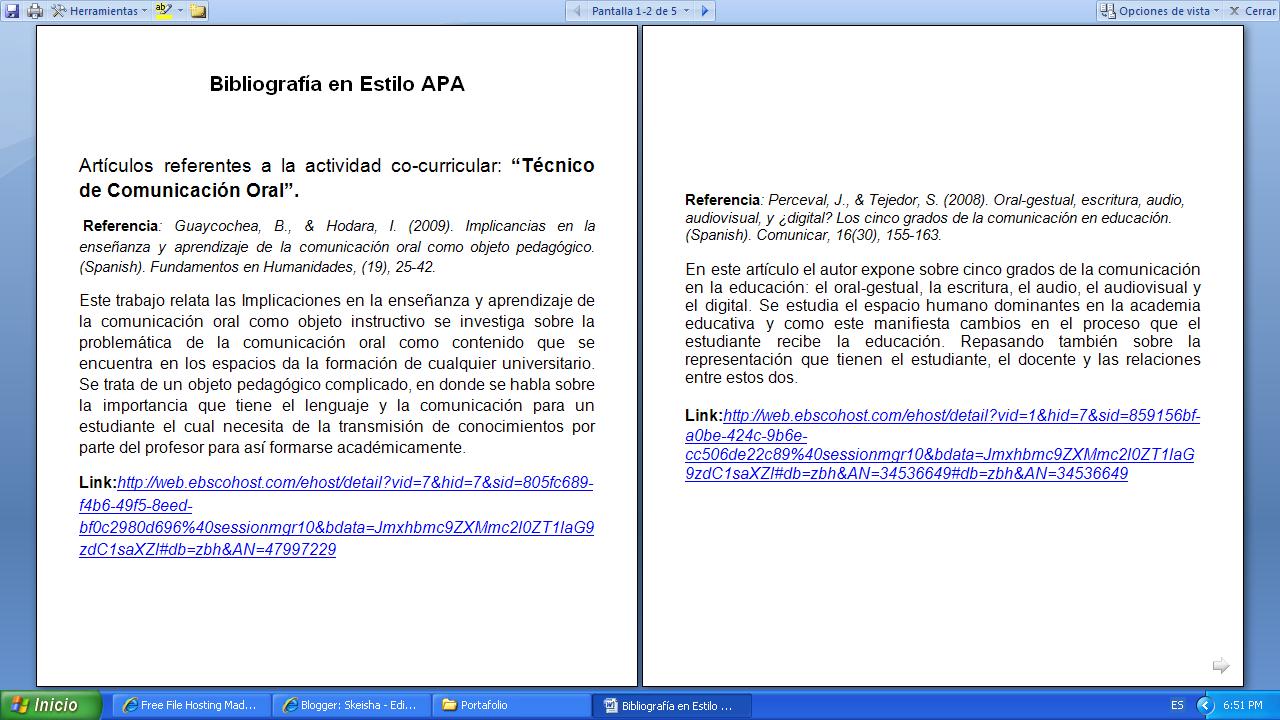Open the highlighter color selector
Image resolution: width=1280 pixels, height=720 pixels.
[180, 10]
